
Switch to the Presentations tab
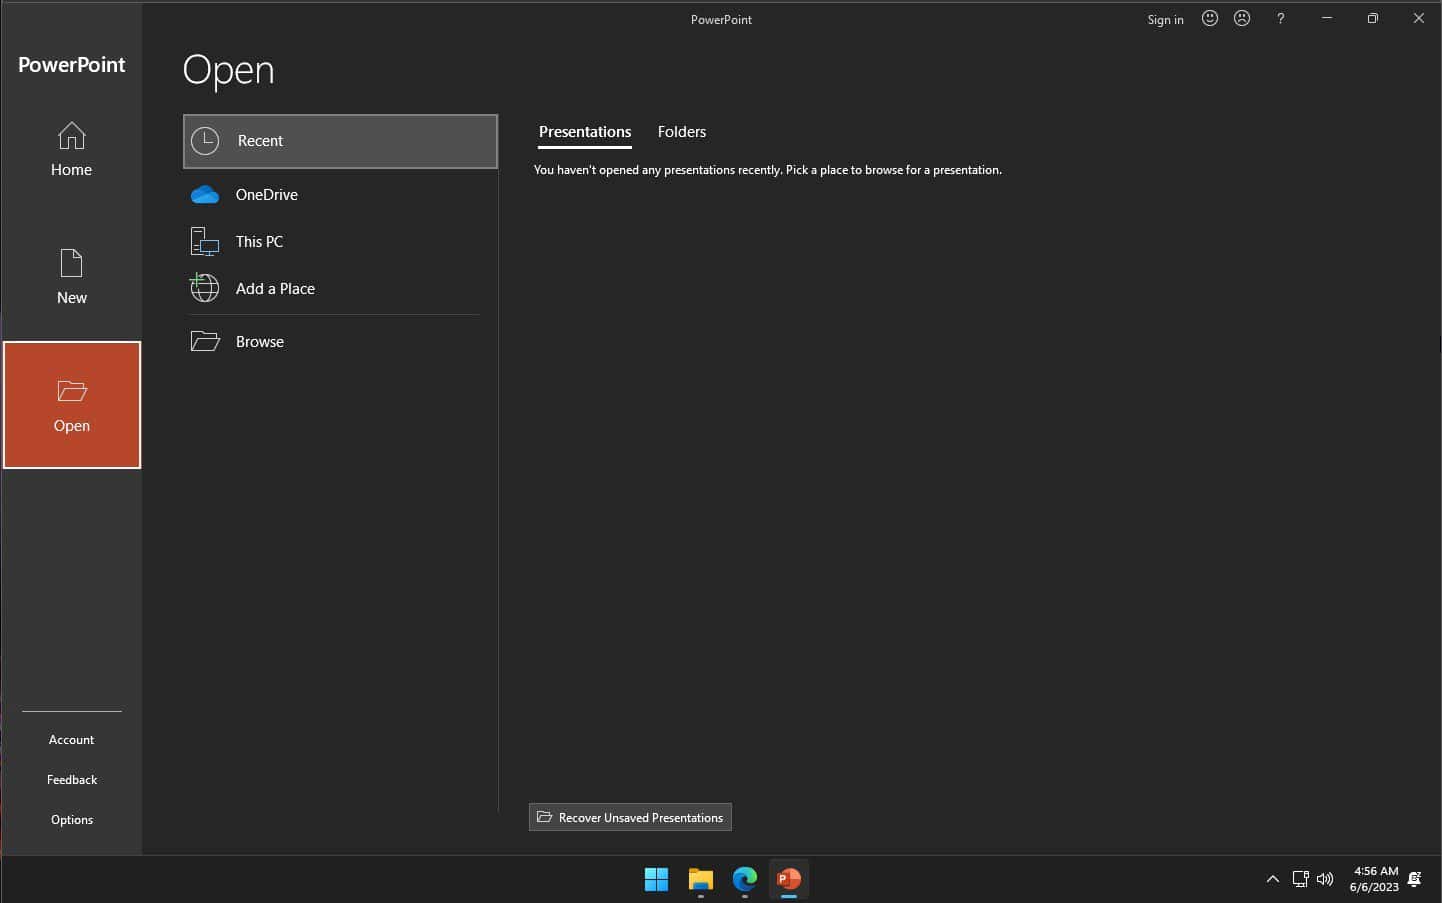pyautogui.click(x=585, y=132)
